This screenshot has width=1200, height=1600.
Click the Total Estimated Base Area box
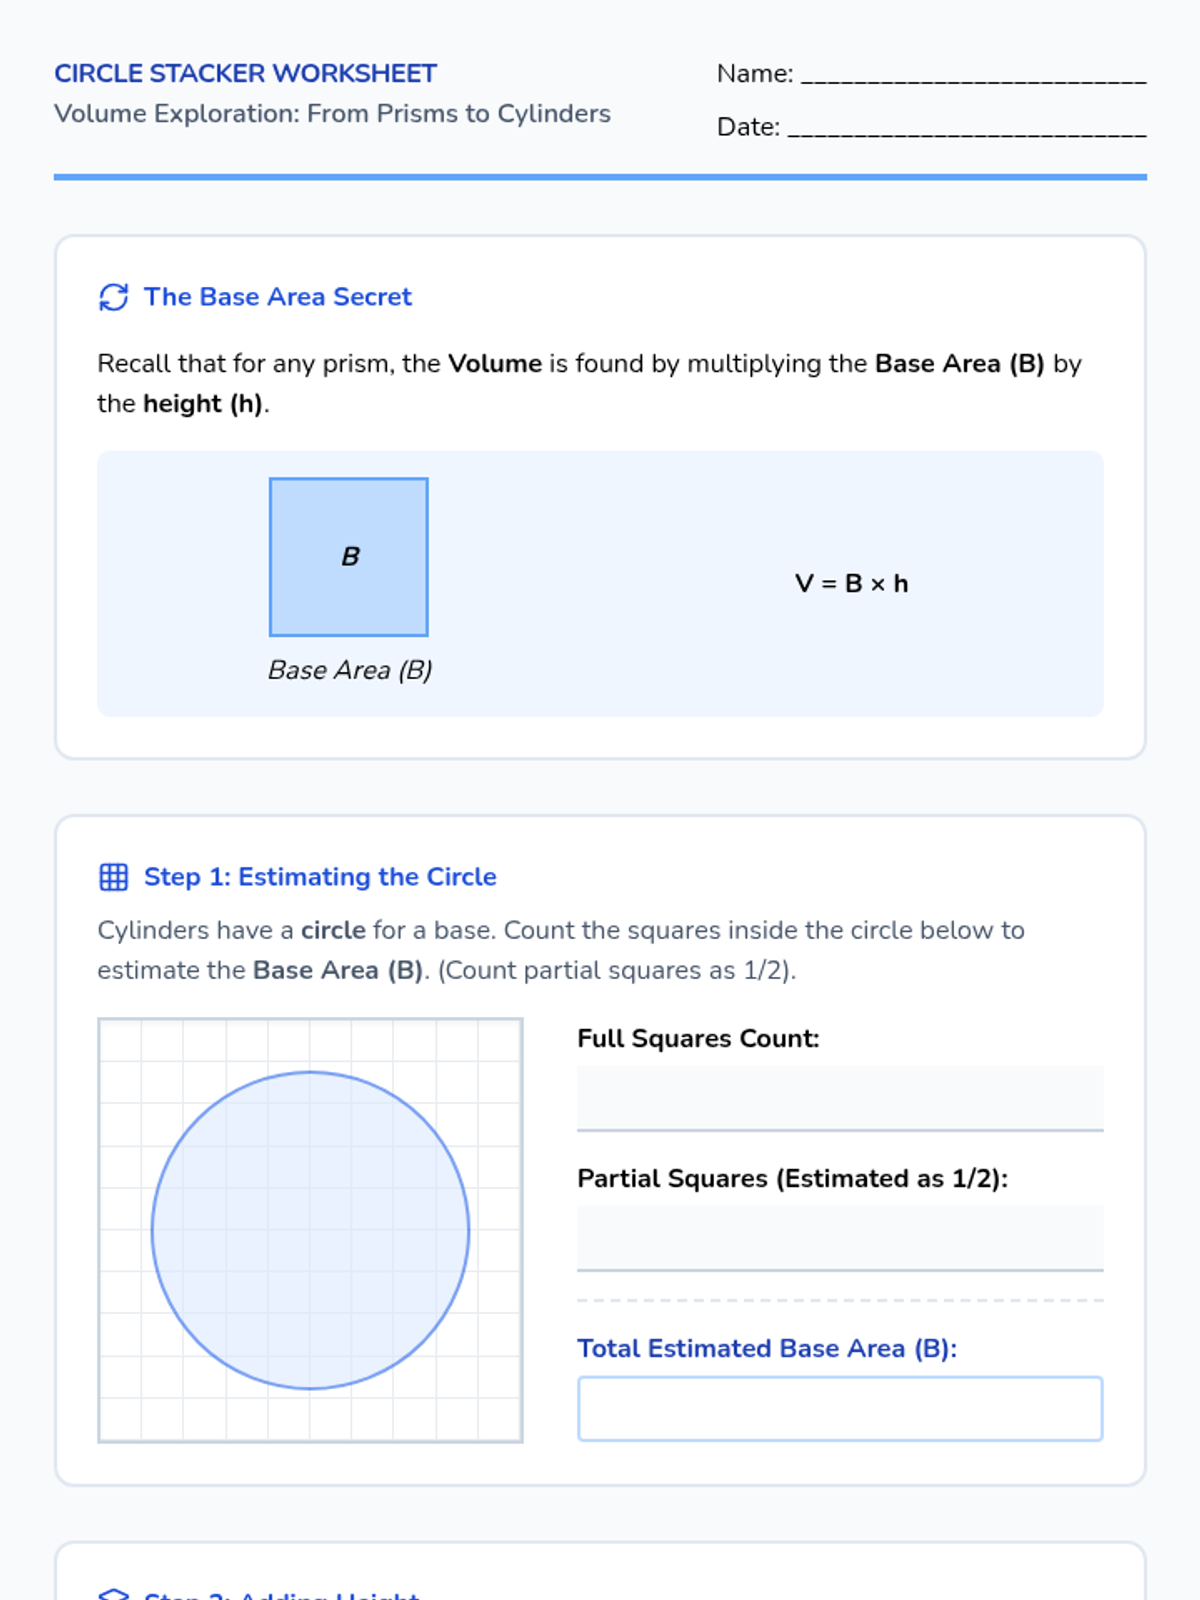coord(839,1408)
